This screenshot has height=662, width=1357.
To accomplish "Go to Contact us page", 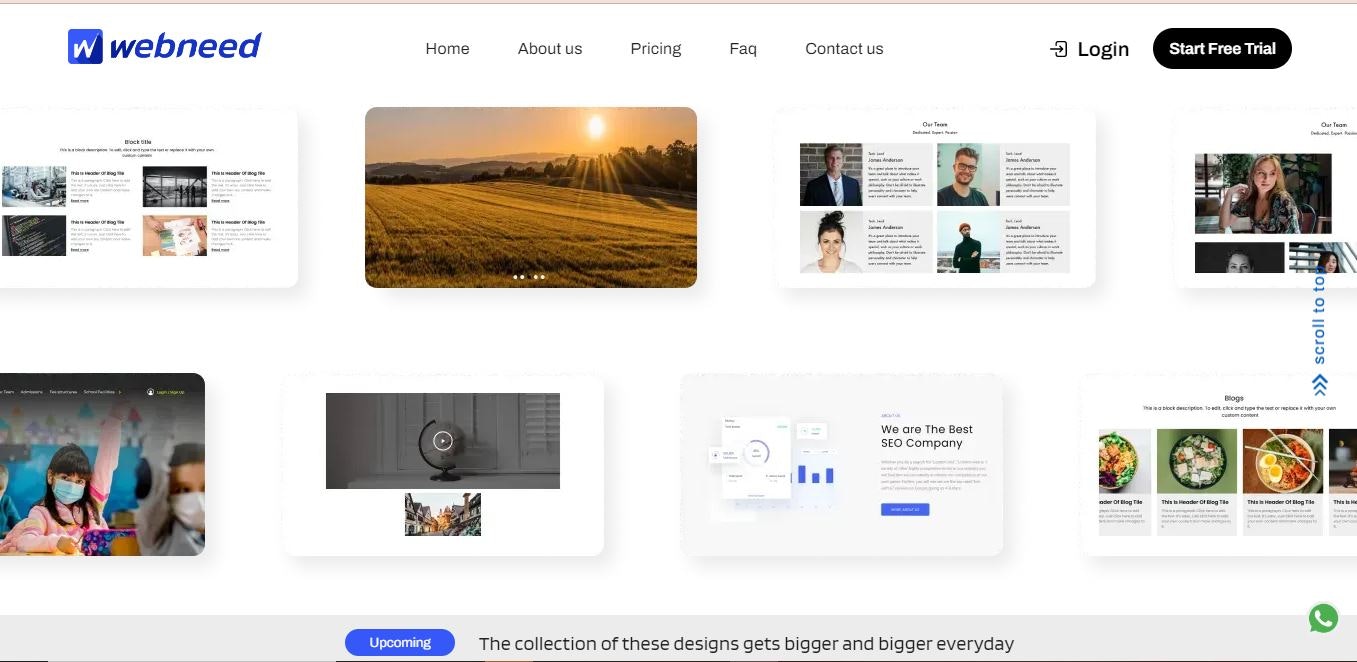I will [844, 48].
